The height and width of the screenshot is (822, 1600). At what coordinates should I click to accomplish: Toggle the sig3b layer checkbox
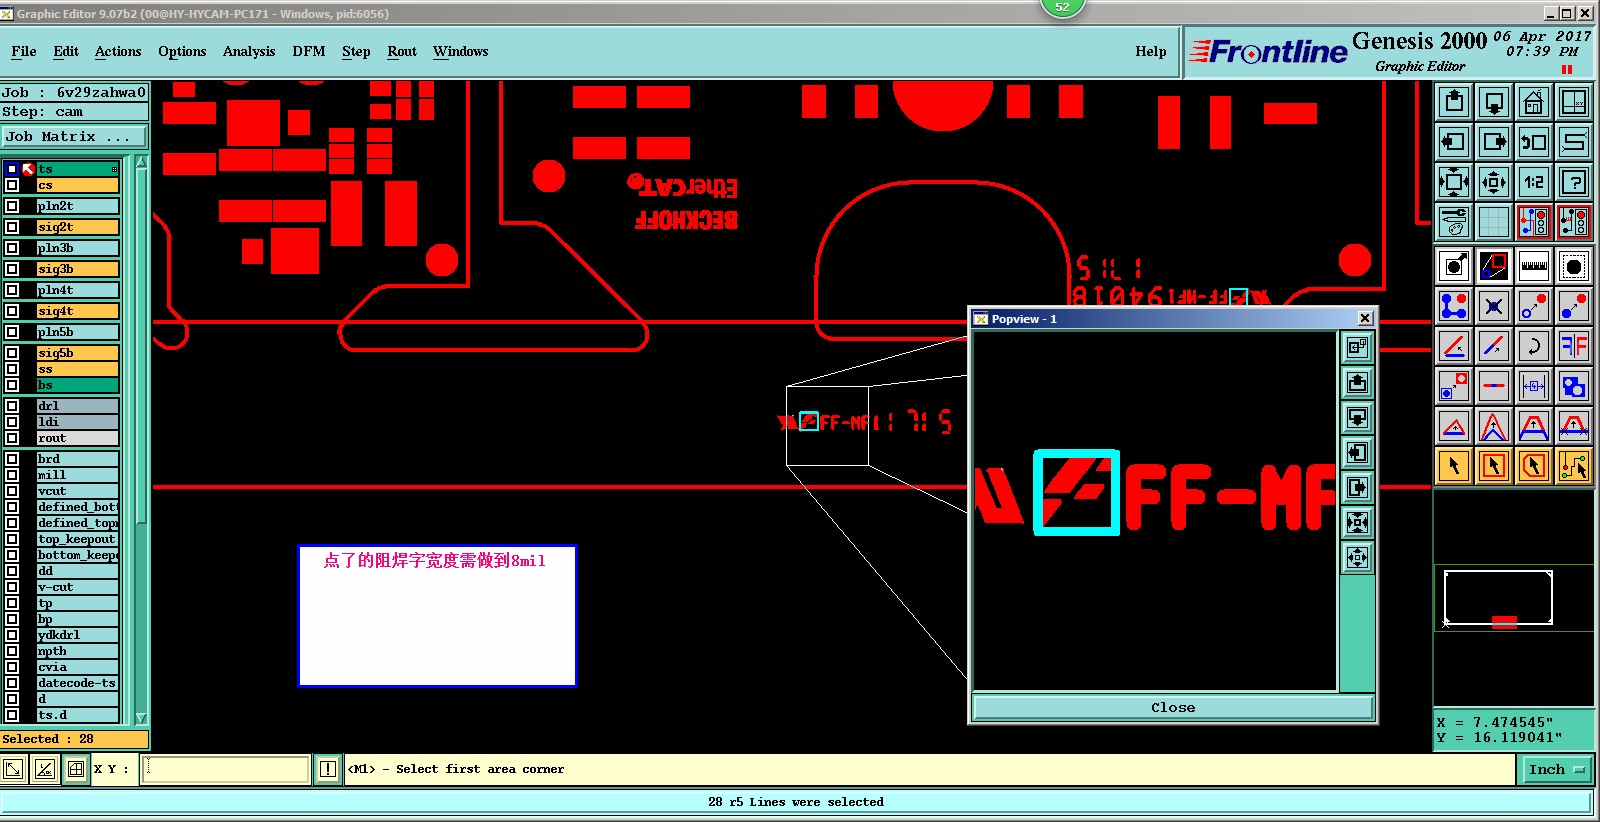(12, 269)
